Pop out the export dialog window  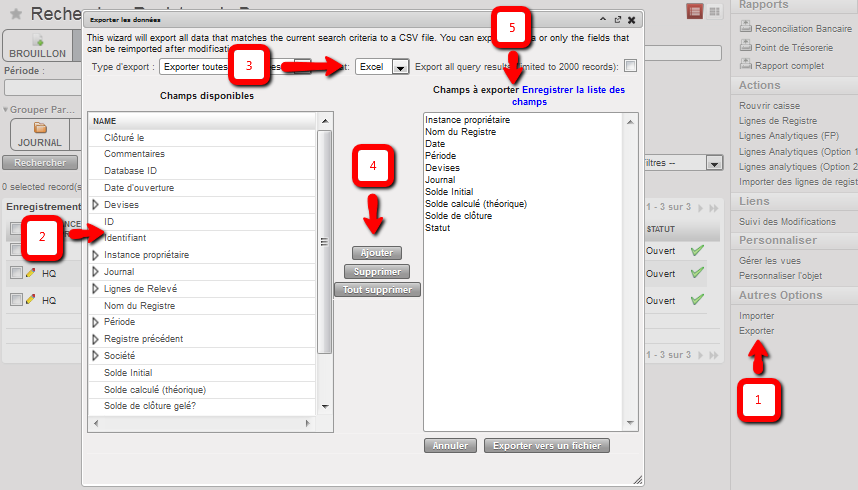pos(617,19)
